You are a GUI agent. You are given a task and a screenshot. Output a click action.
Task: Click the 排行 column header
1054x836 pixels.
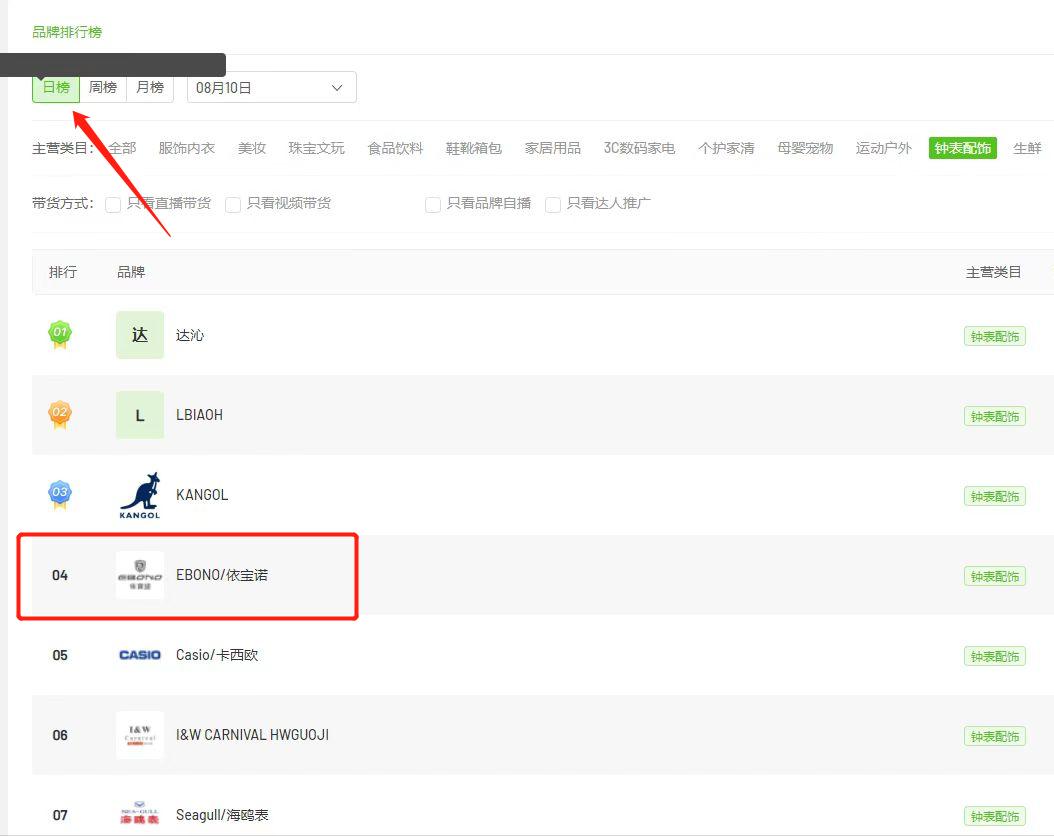63,272
